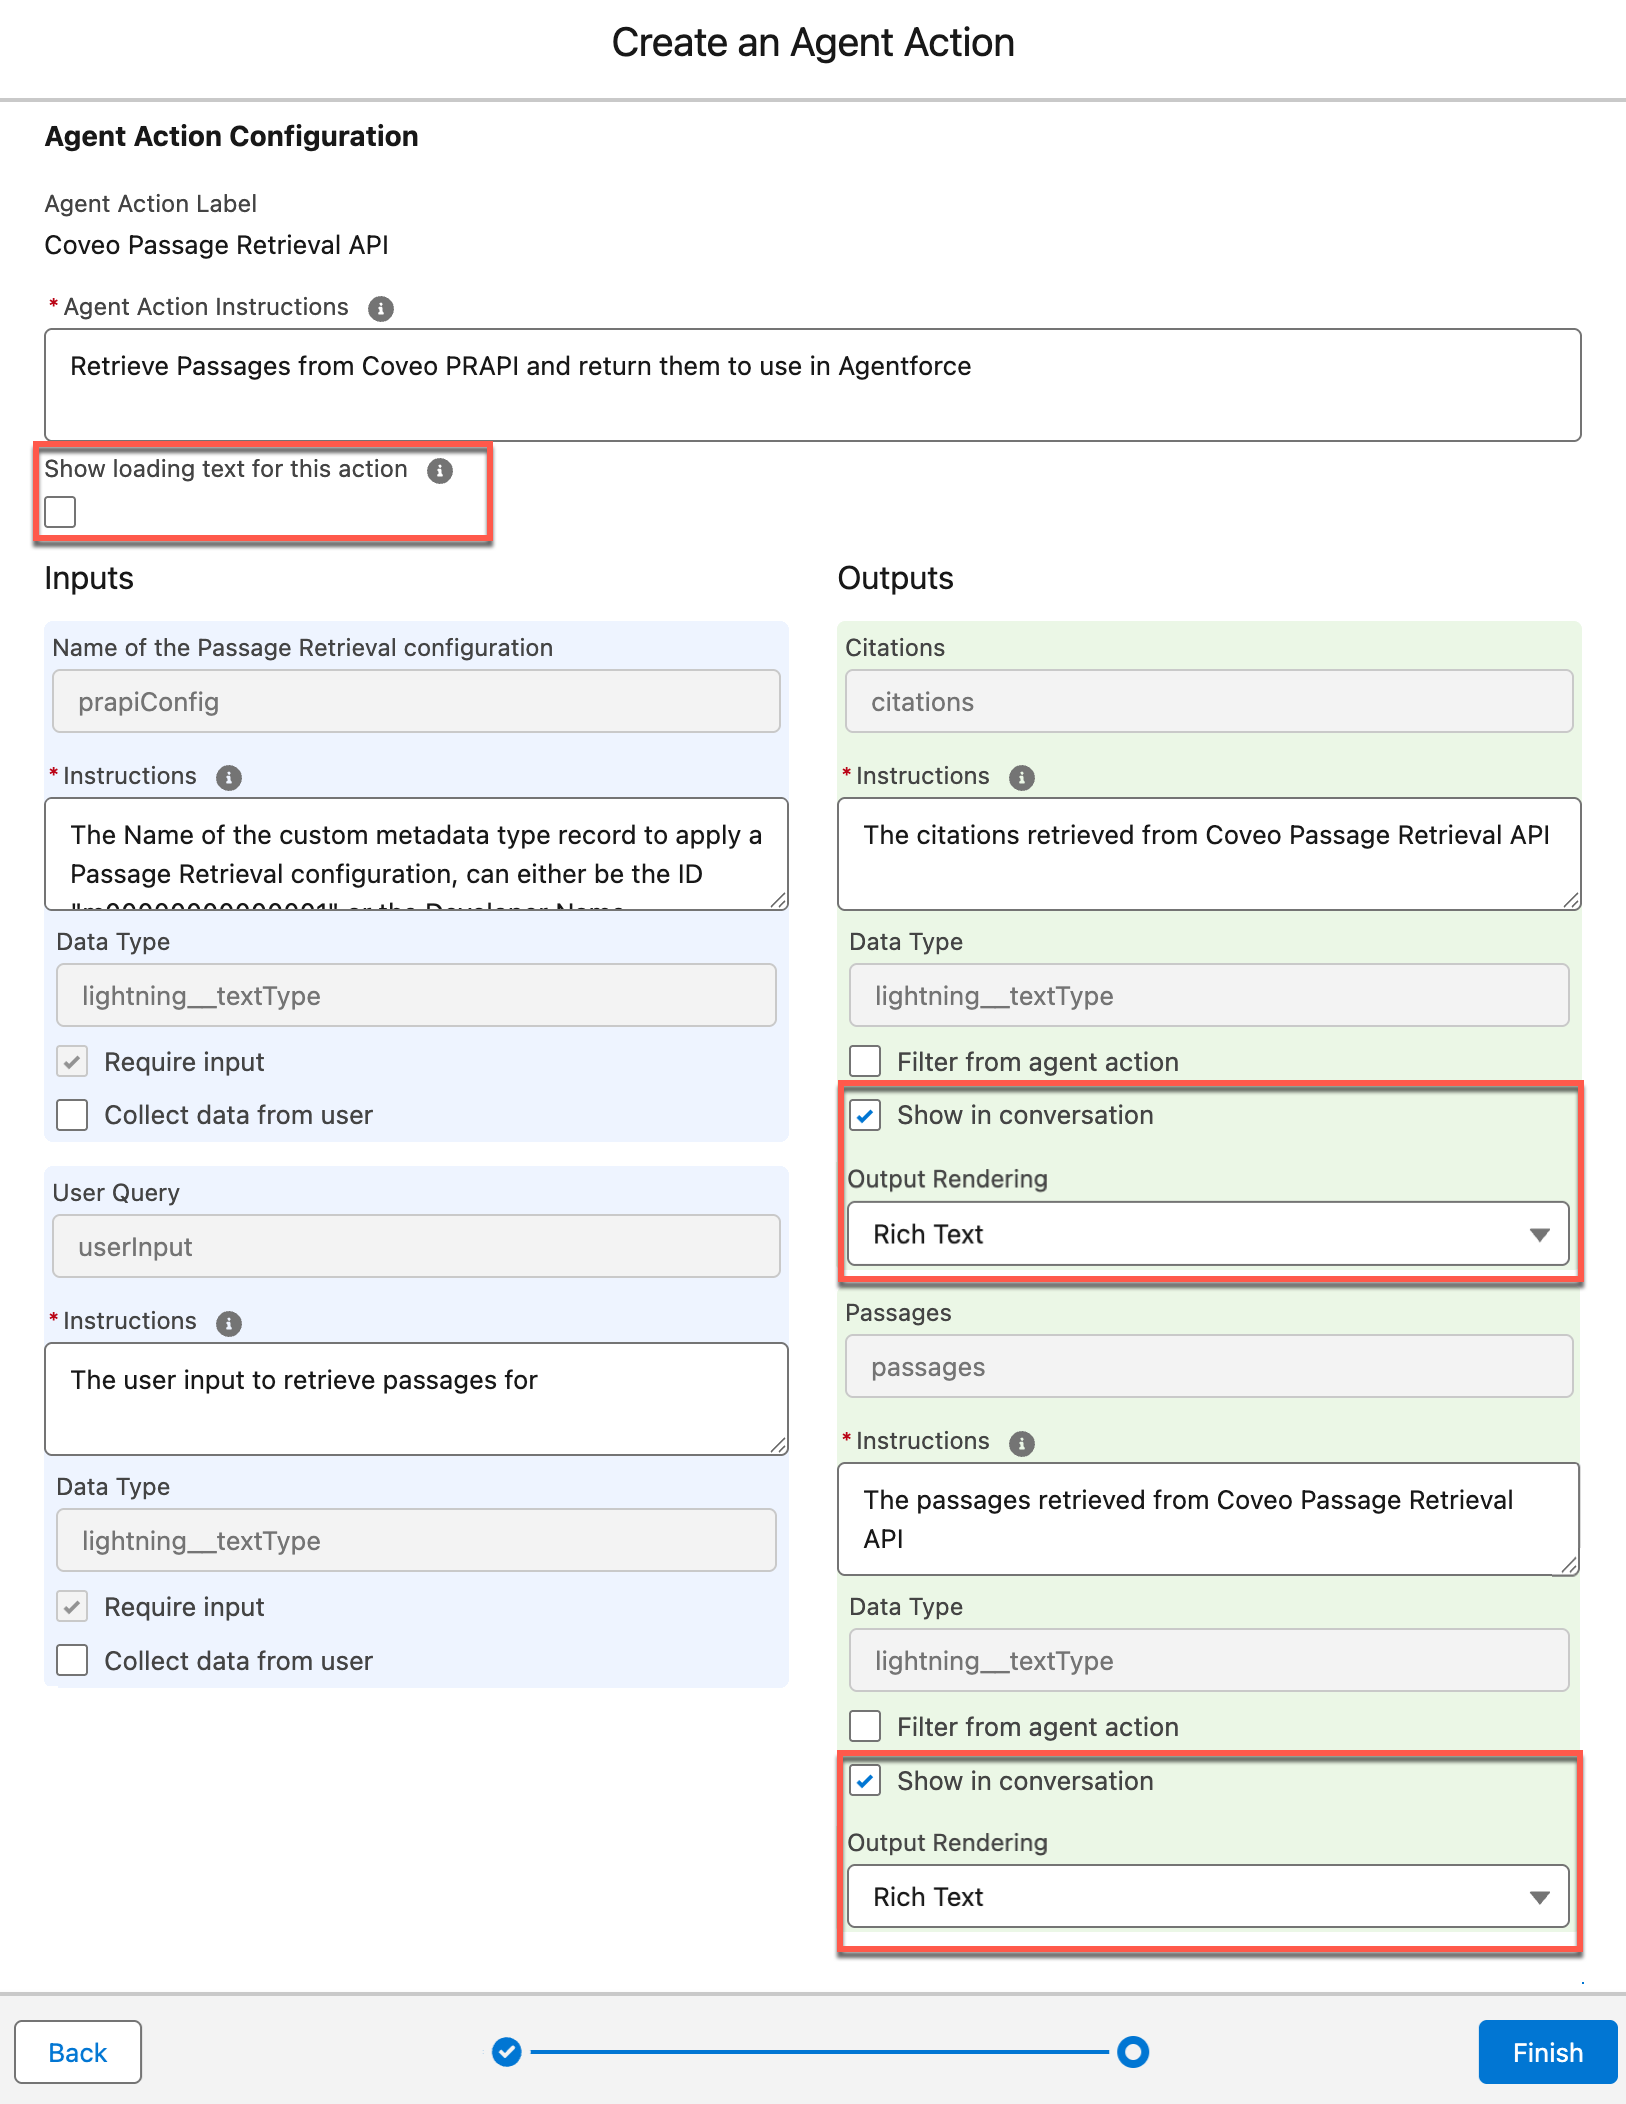Click Data Type field under Passages
This screenshot has width=1626, height=2104.
click(x=1209, y=1661)
